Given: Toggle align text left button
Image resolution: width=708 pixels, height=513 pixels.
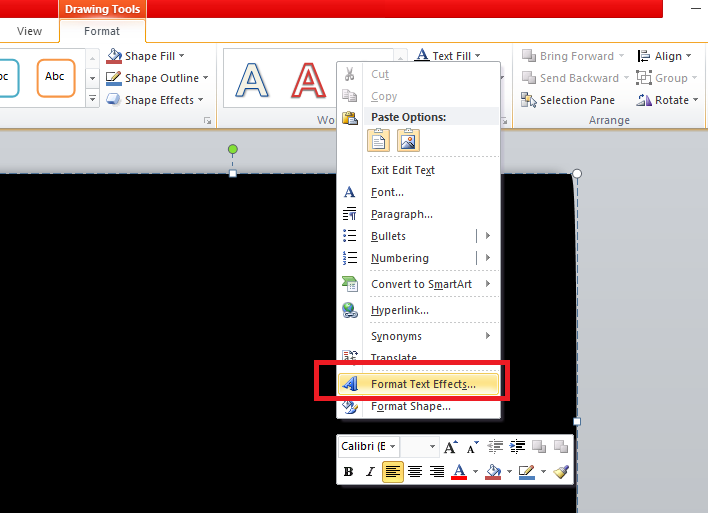Looking at the screenshot, I should point(393,472).
